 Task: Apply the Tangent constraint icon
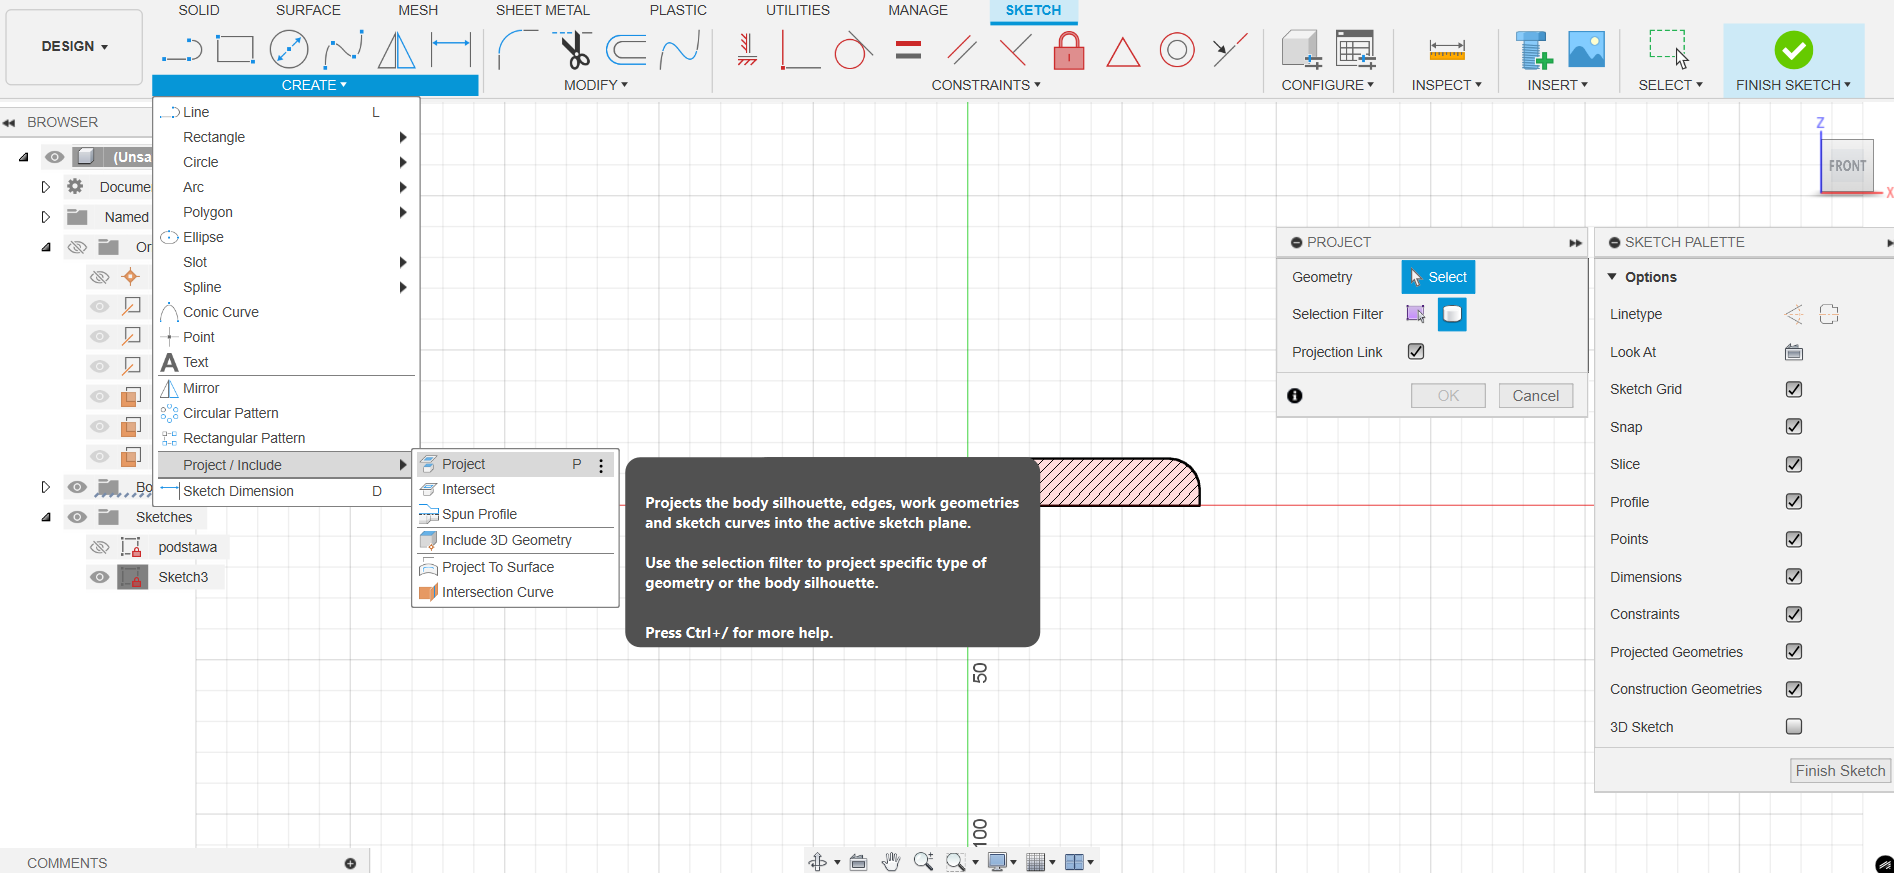point(852,49)
